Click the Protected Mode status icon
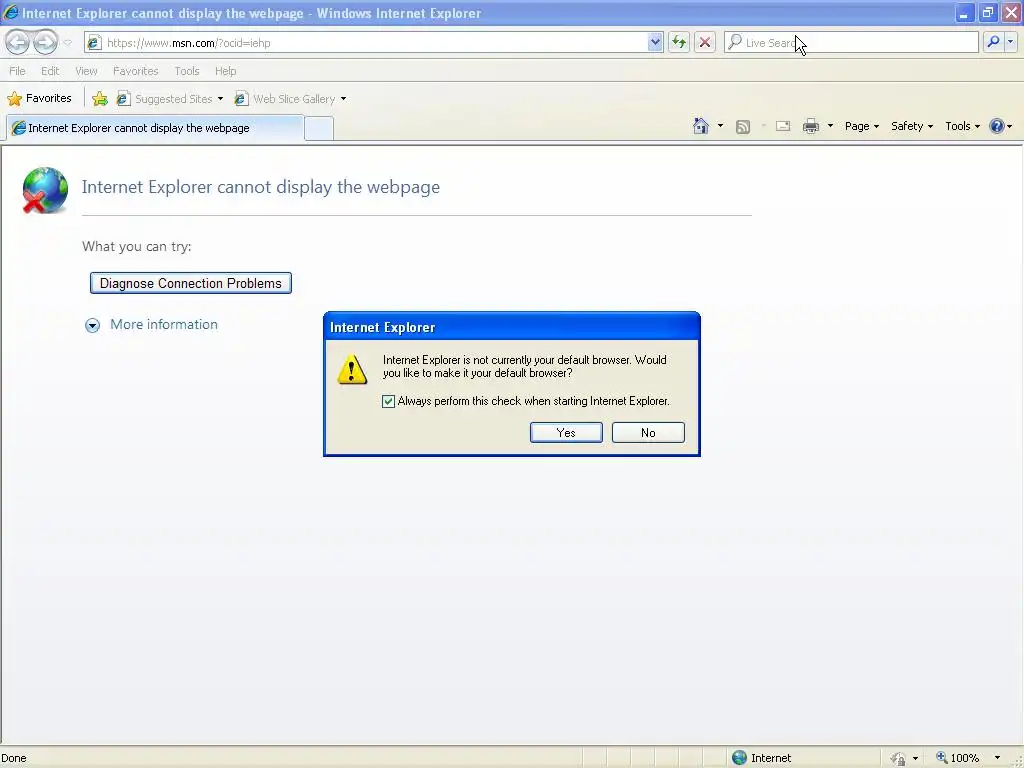This screenshot has width=1024, height=768. tap(899, 758)
